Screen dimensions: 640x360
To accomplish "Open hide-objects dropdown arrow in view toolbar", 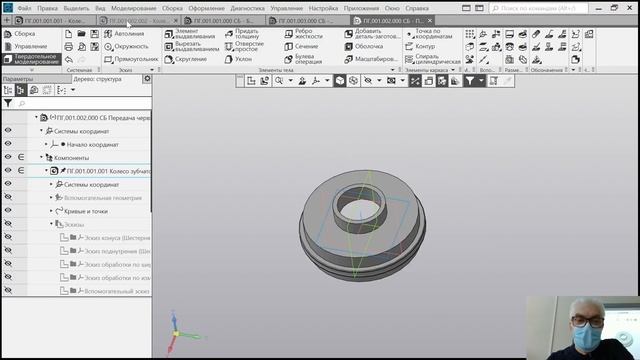I will pyautogui.click(x=379, y=81).
